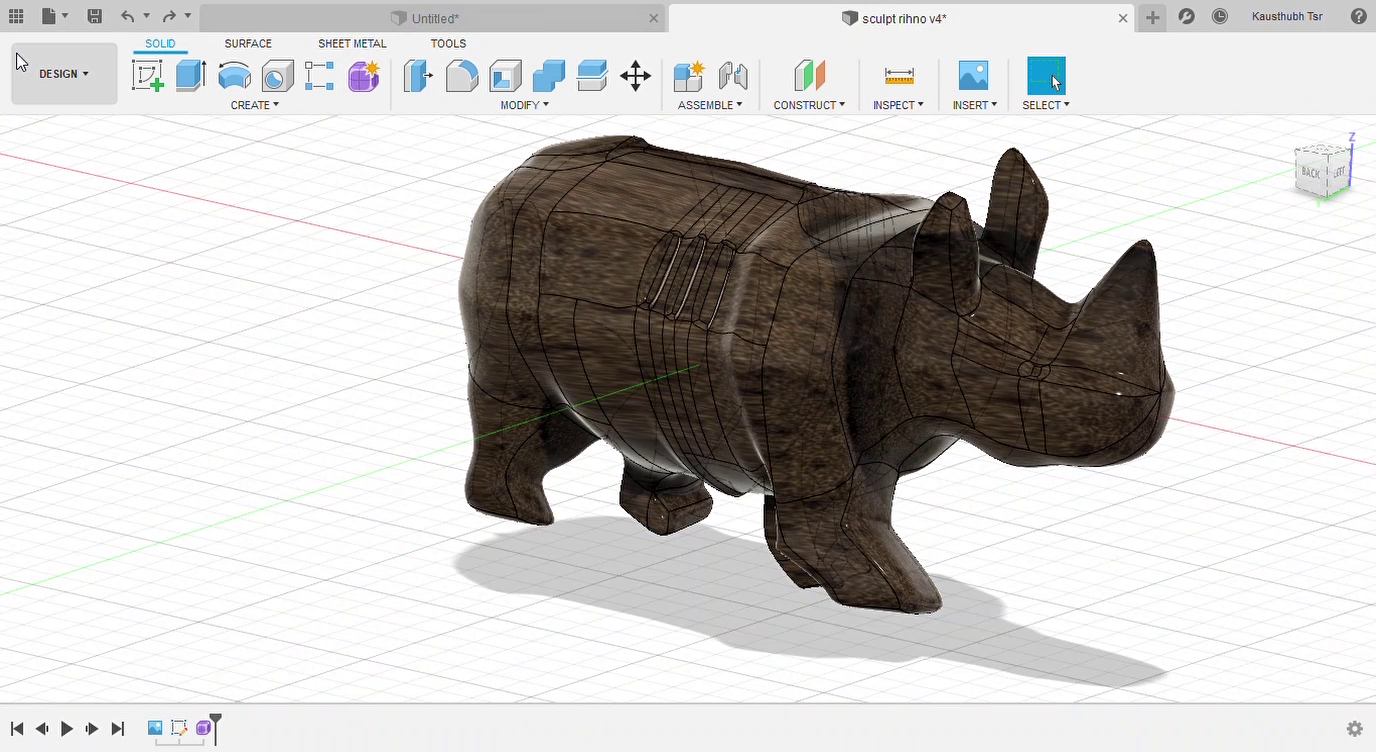Select the Move/Copy arrows tool

pyautogui.click(x=636, y=76)
